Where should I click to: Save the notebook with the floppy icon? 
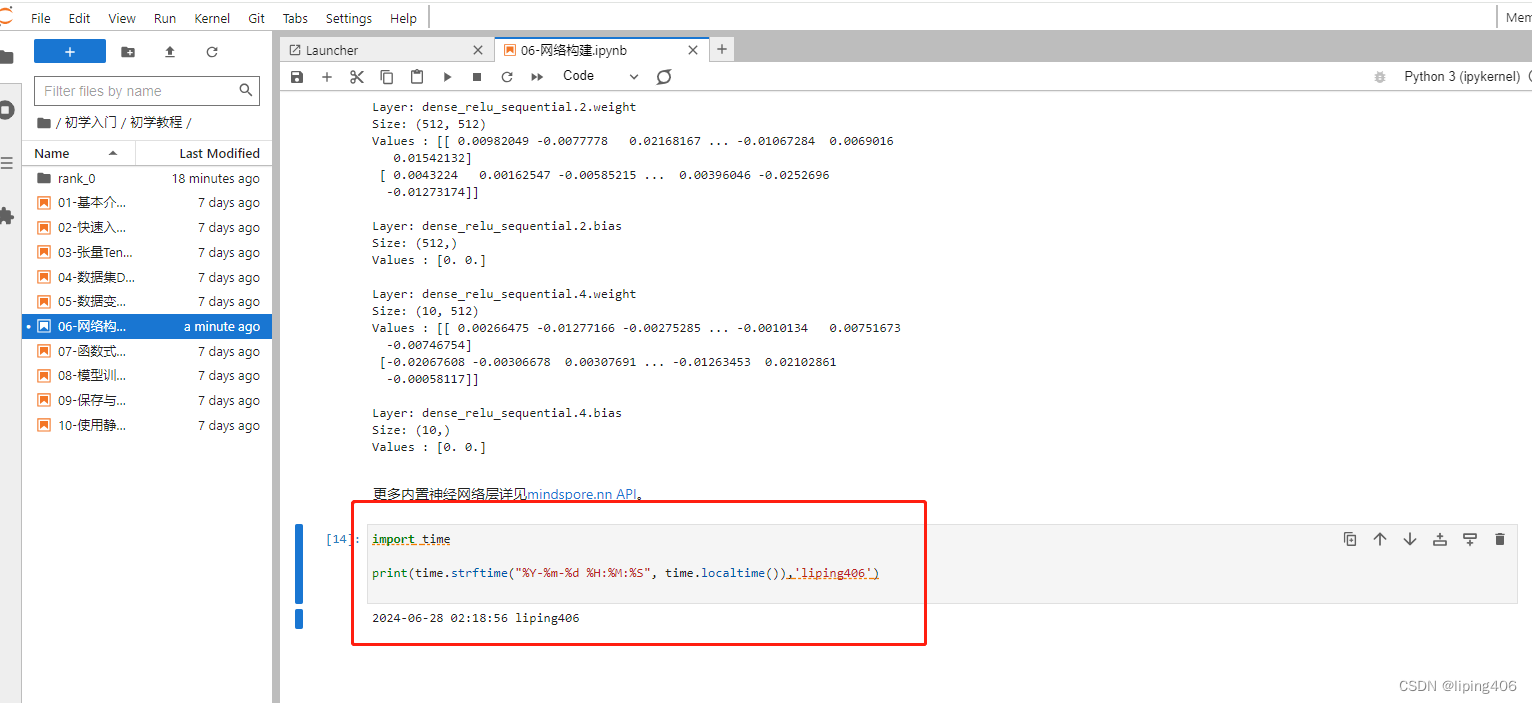click(296, 77)
